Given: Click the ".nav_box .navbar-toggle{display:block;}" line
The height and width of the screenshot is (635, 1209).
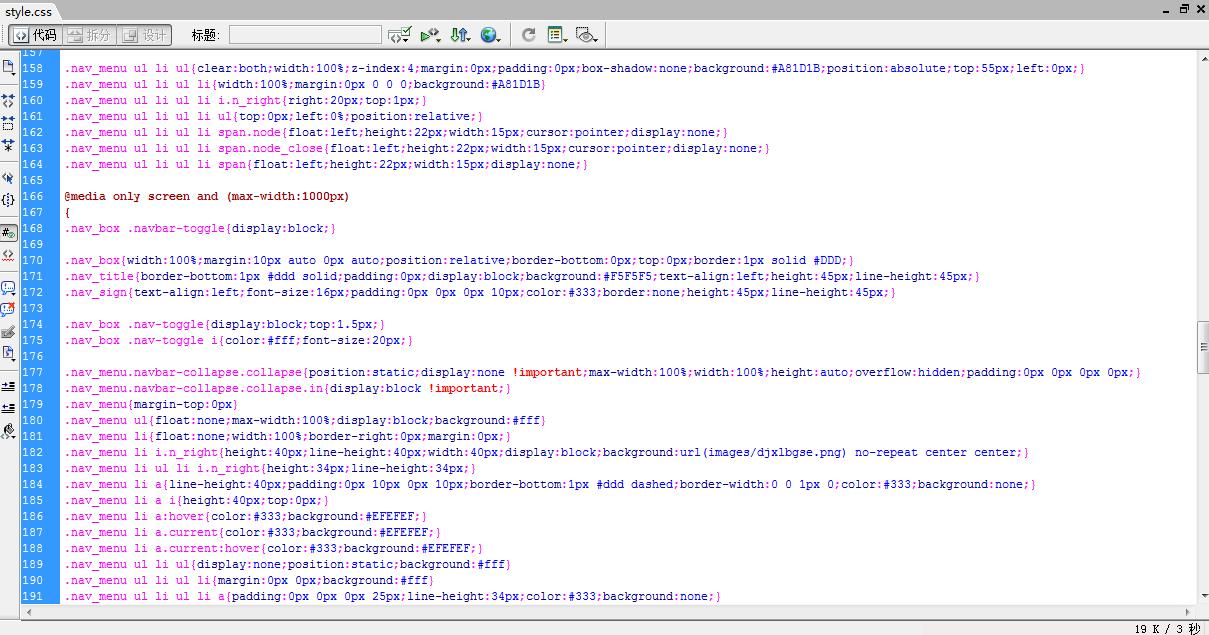Looking at the screenshot, I should 199,228.
